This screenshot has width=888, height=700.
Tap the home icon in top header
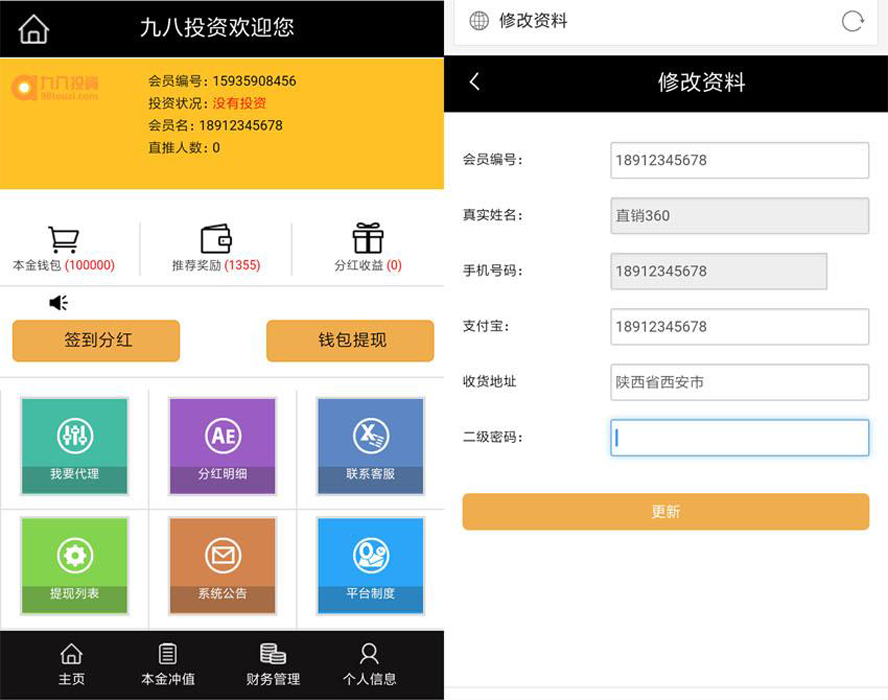pos(33,28)
